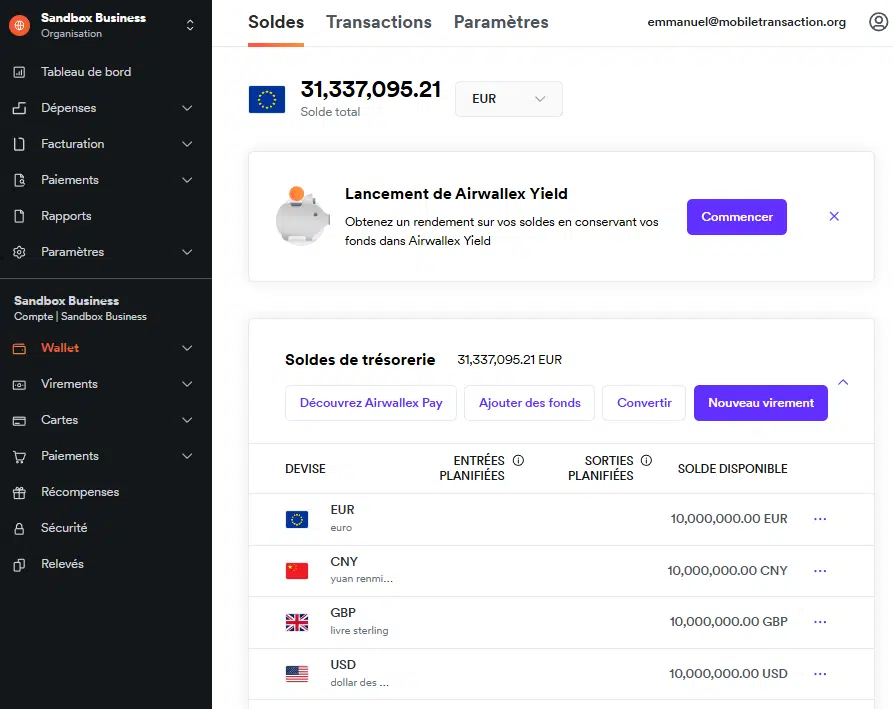Switch to the Transactions tab
The height and width of the screenshot is (709, 893).
[x=378, y=22]
